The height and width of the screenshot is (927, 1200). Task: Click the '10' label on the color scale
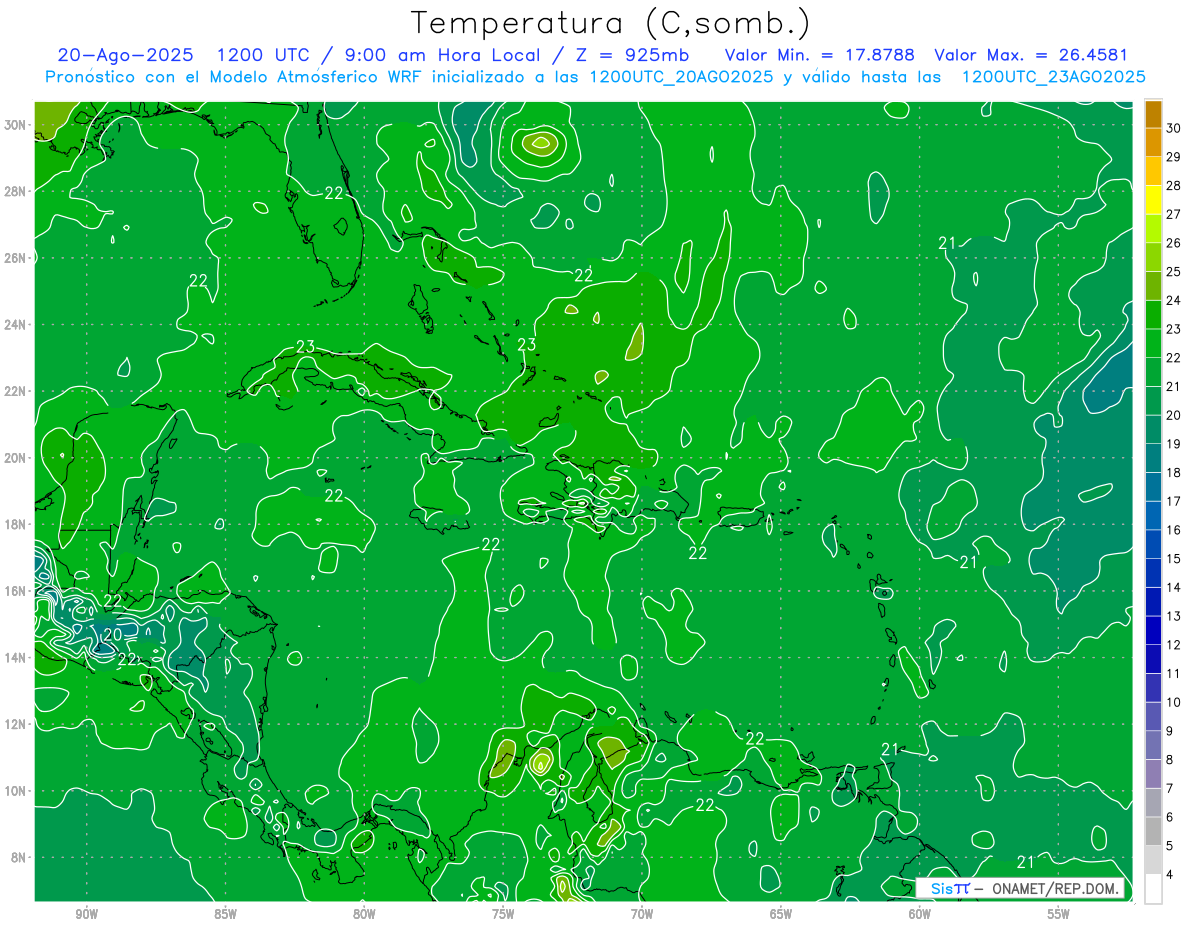1173,702
